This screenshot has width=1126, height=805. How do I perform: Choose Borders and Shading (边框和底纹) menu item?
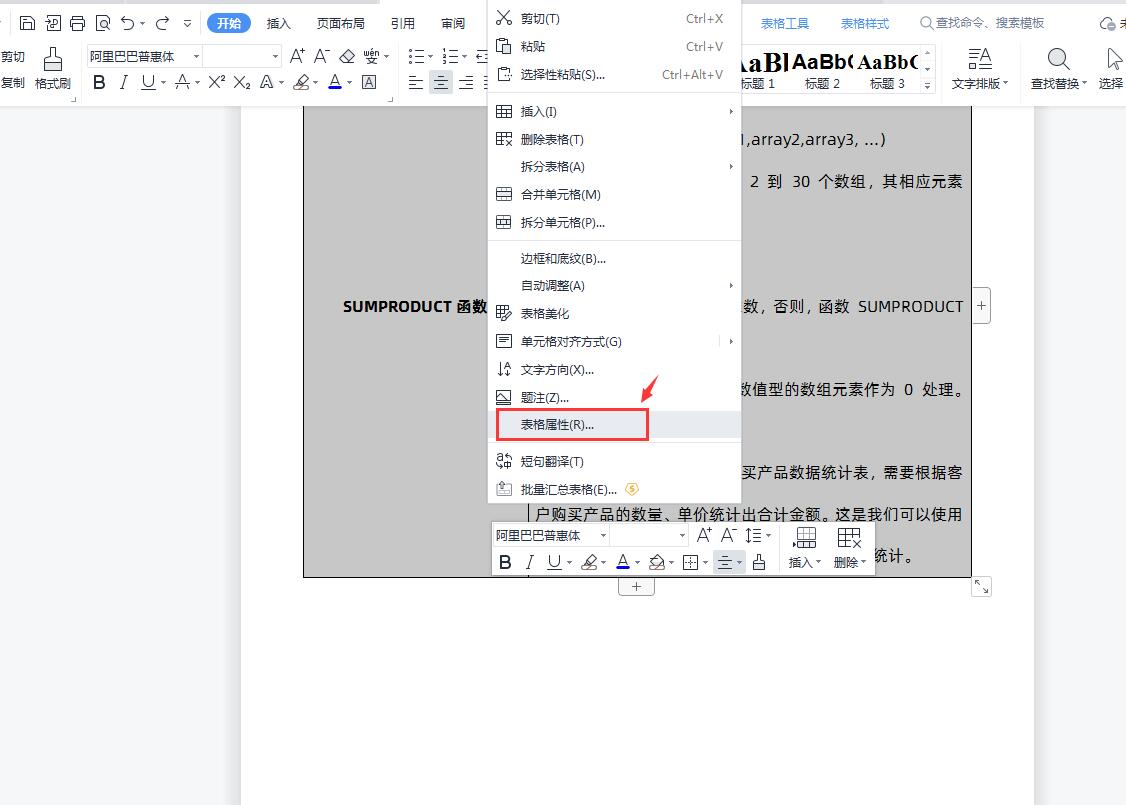tap(615, 259)
